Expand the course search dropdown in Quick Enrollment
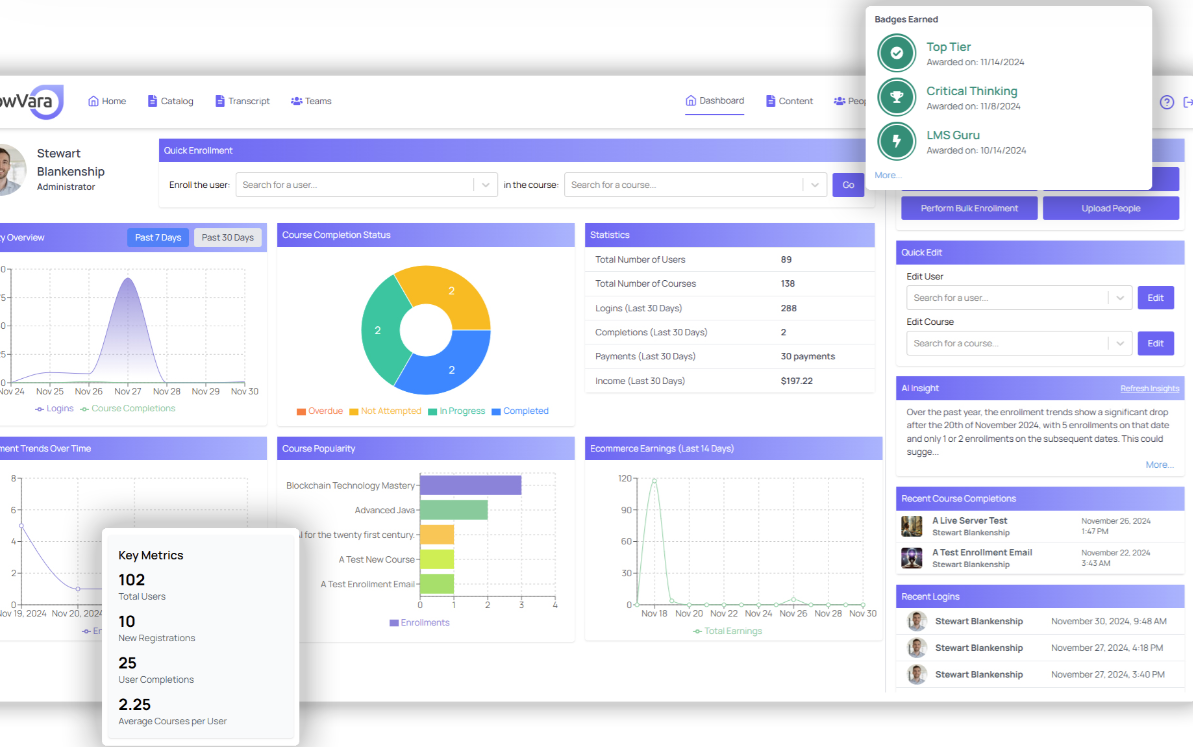The height and width of the screenshot is (747, 1193). (813, 184)
